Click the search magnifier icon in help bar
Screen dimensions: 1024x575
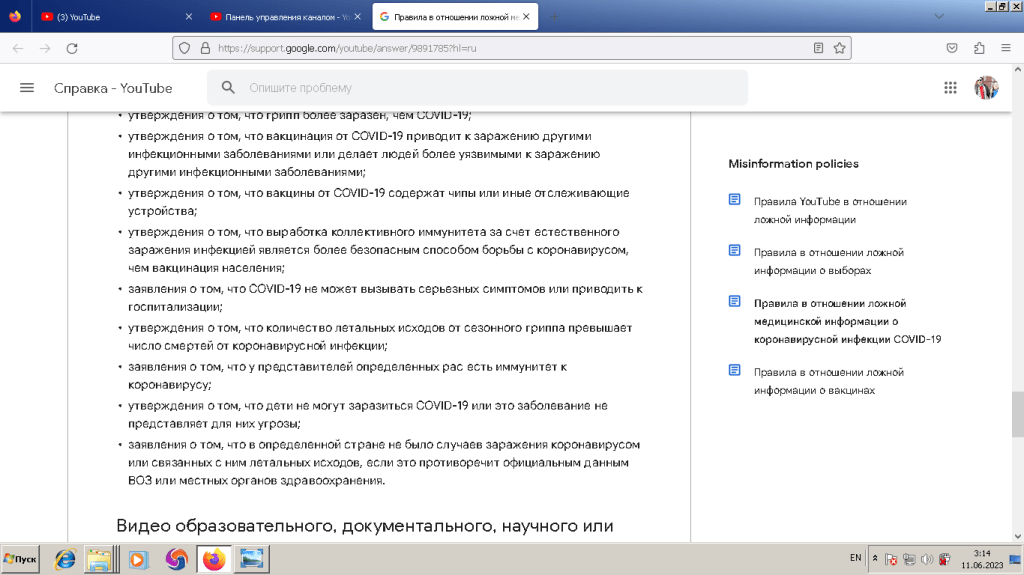pos(229,88)
